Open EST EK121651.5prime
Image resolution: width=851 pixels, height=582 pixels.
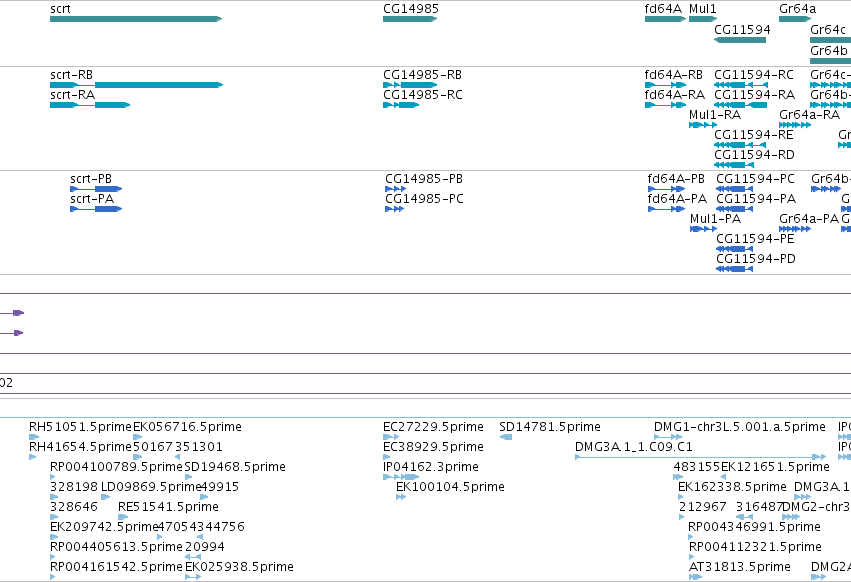click(x=723, y=477)
